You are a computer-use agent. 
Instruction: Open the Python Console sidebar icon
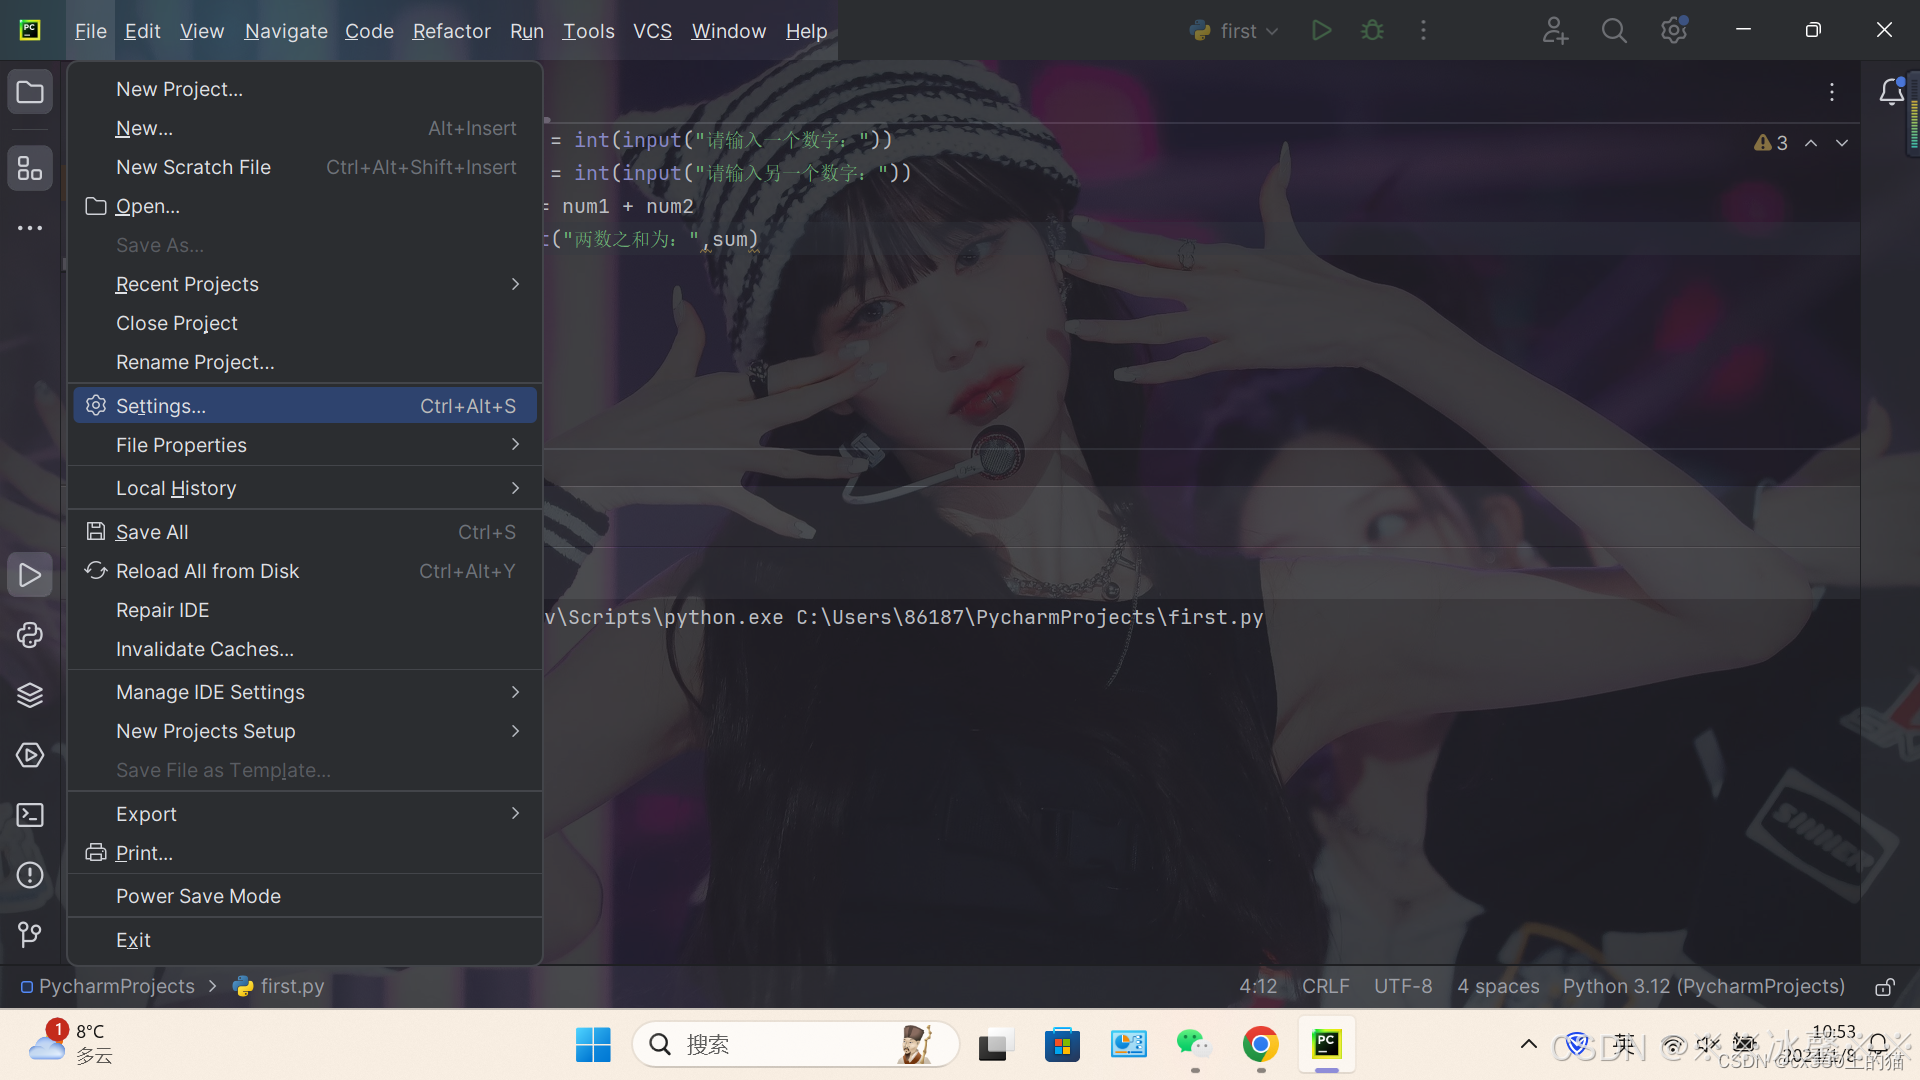pos(30,635)
